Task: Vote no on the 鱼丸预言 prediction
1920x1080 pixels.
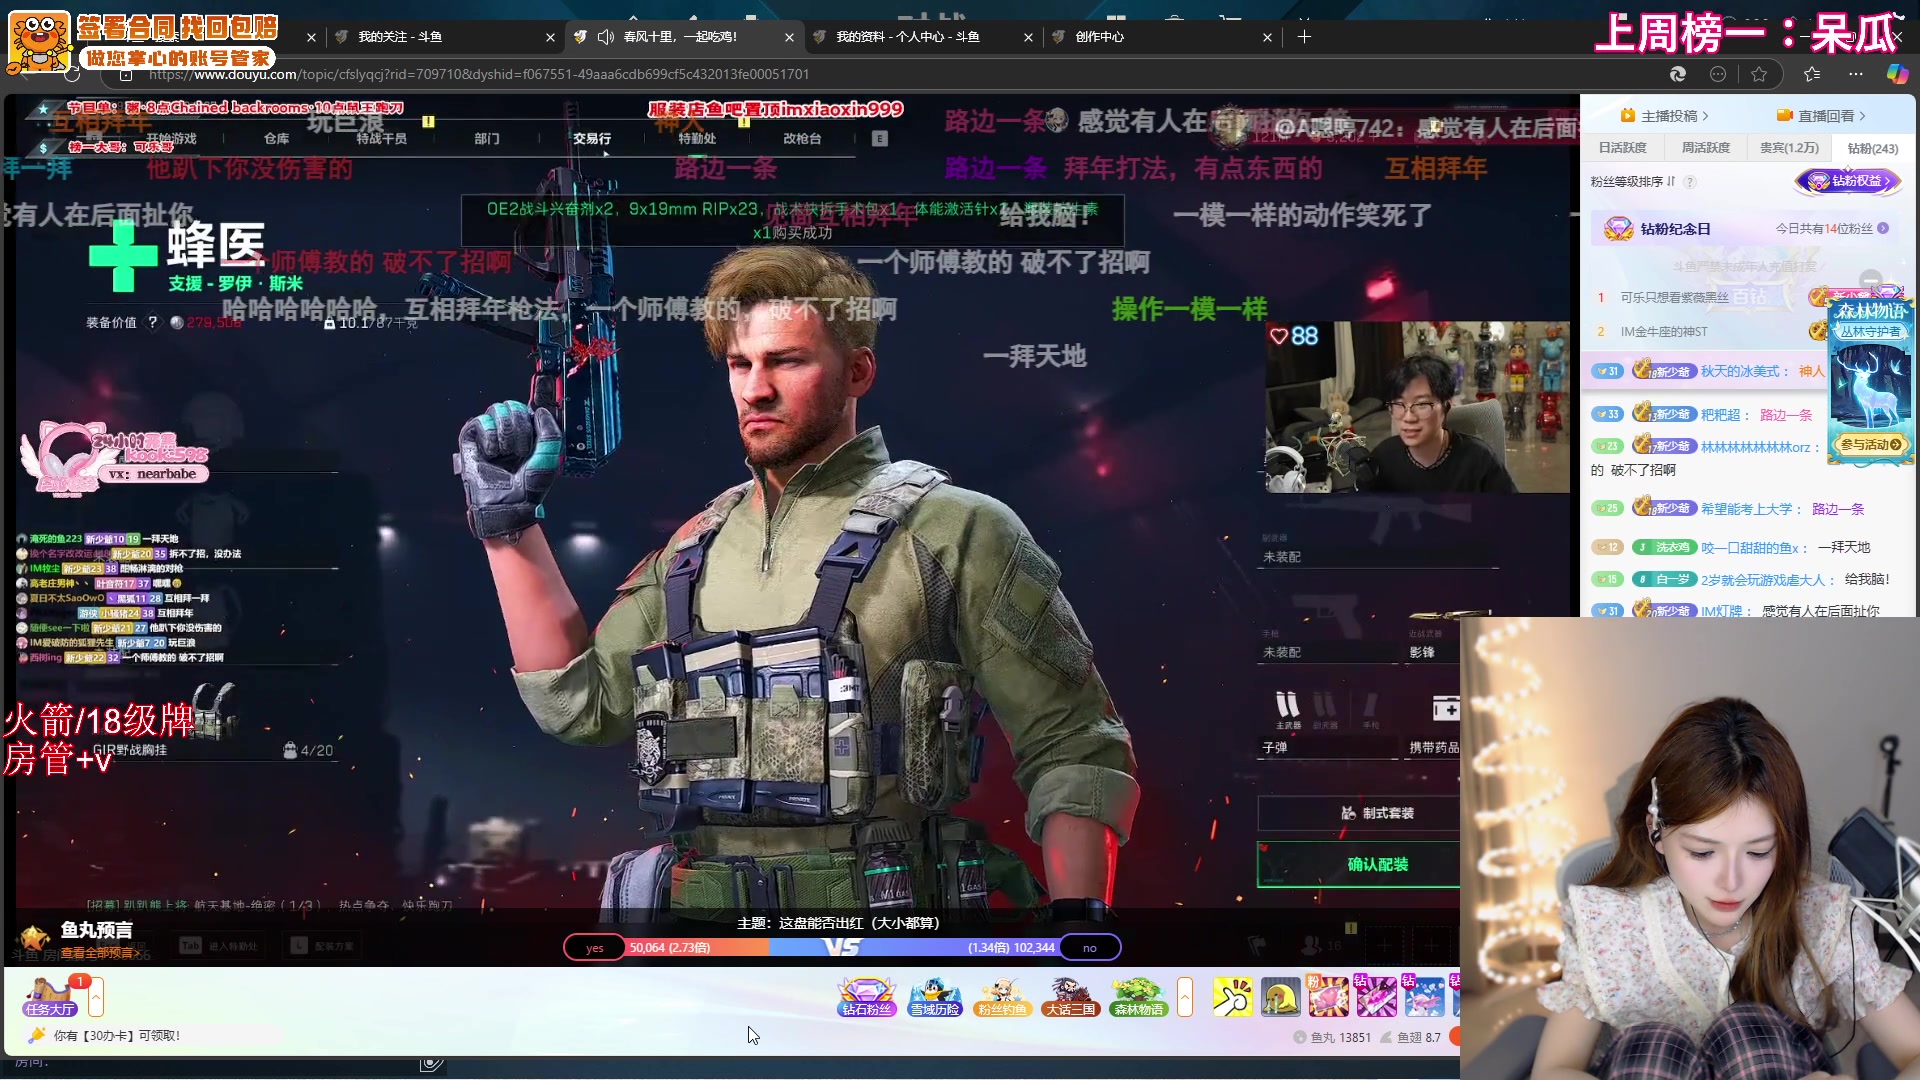Action: pyautogui.click(x=1090, y=948)
